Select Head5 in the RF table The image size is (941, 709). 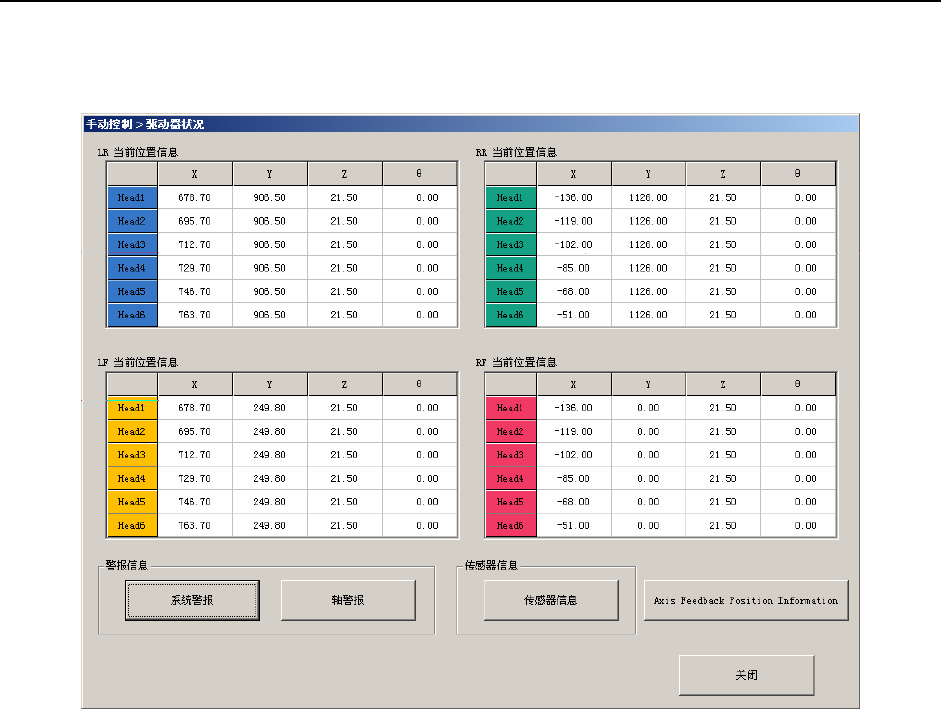pos(511,502)
